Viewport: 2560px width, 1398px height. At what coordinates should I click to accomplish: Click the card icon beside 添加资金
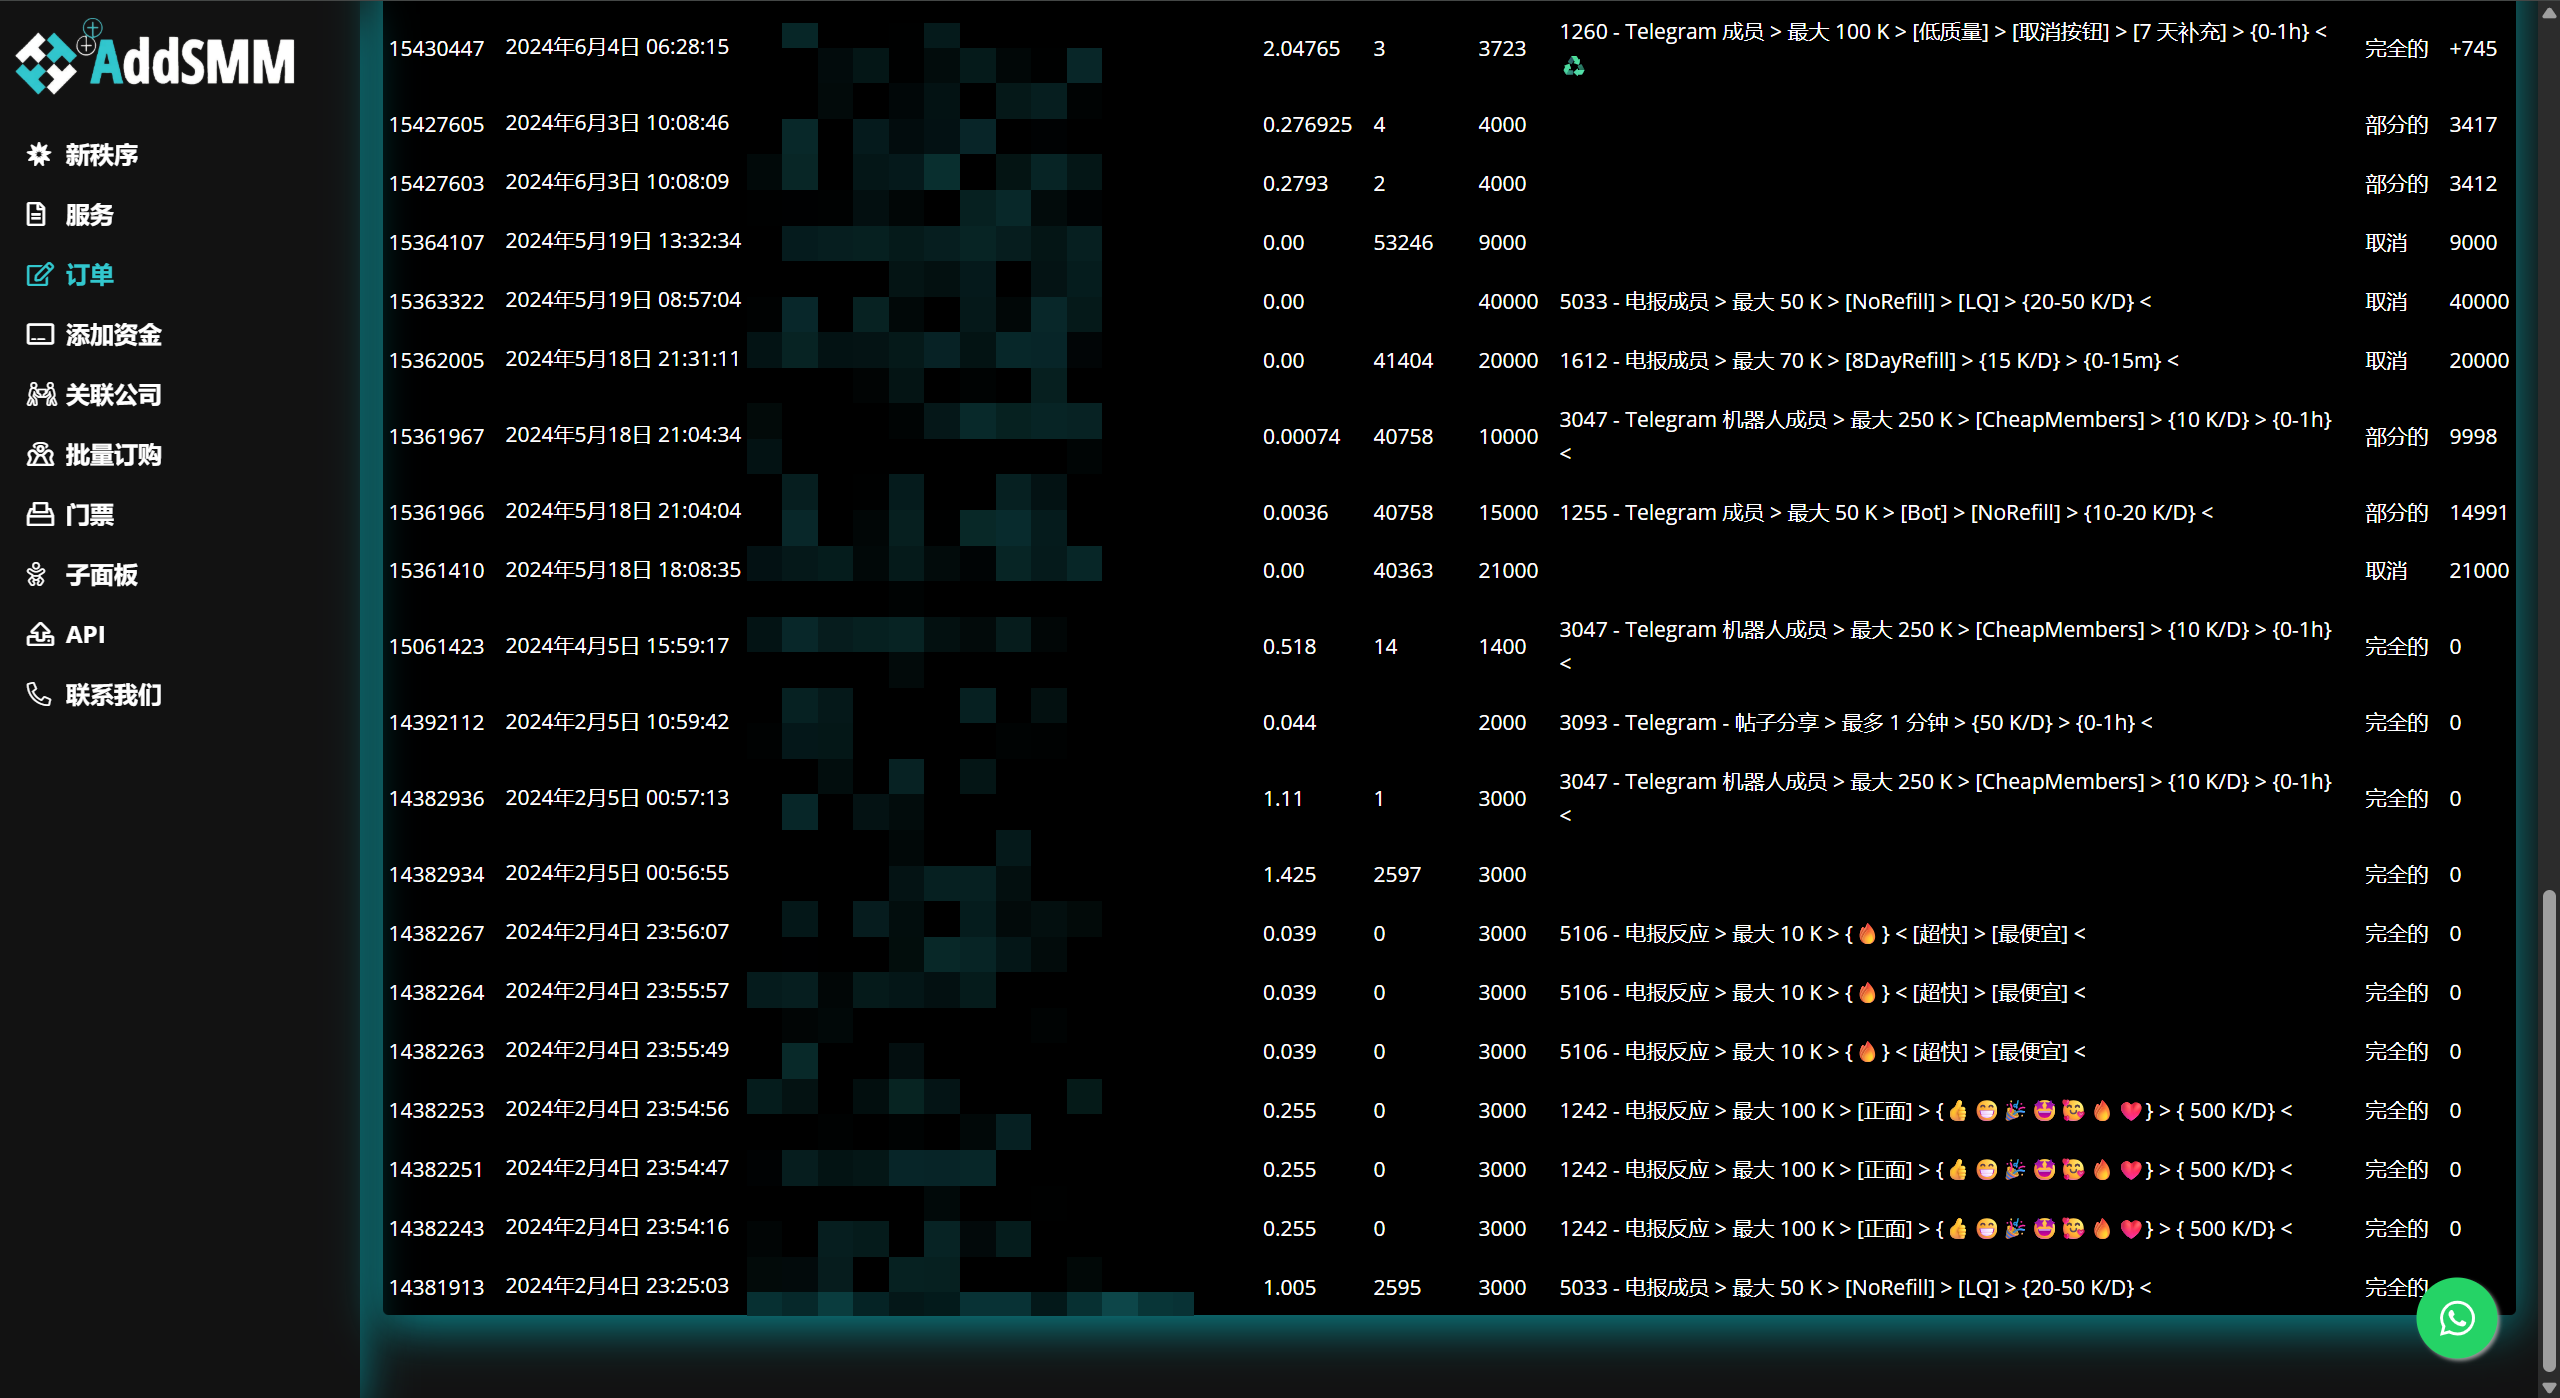pos(40,334)
